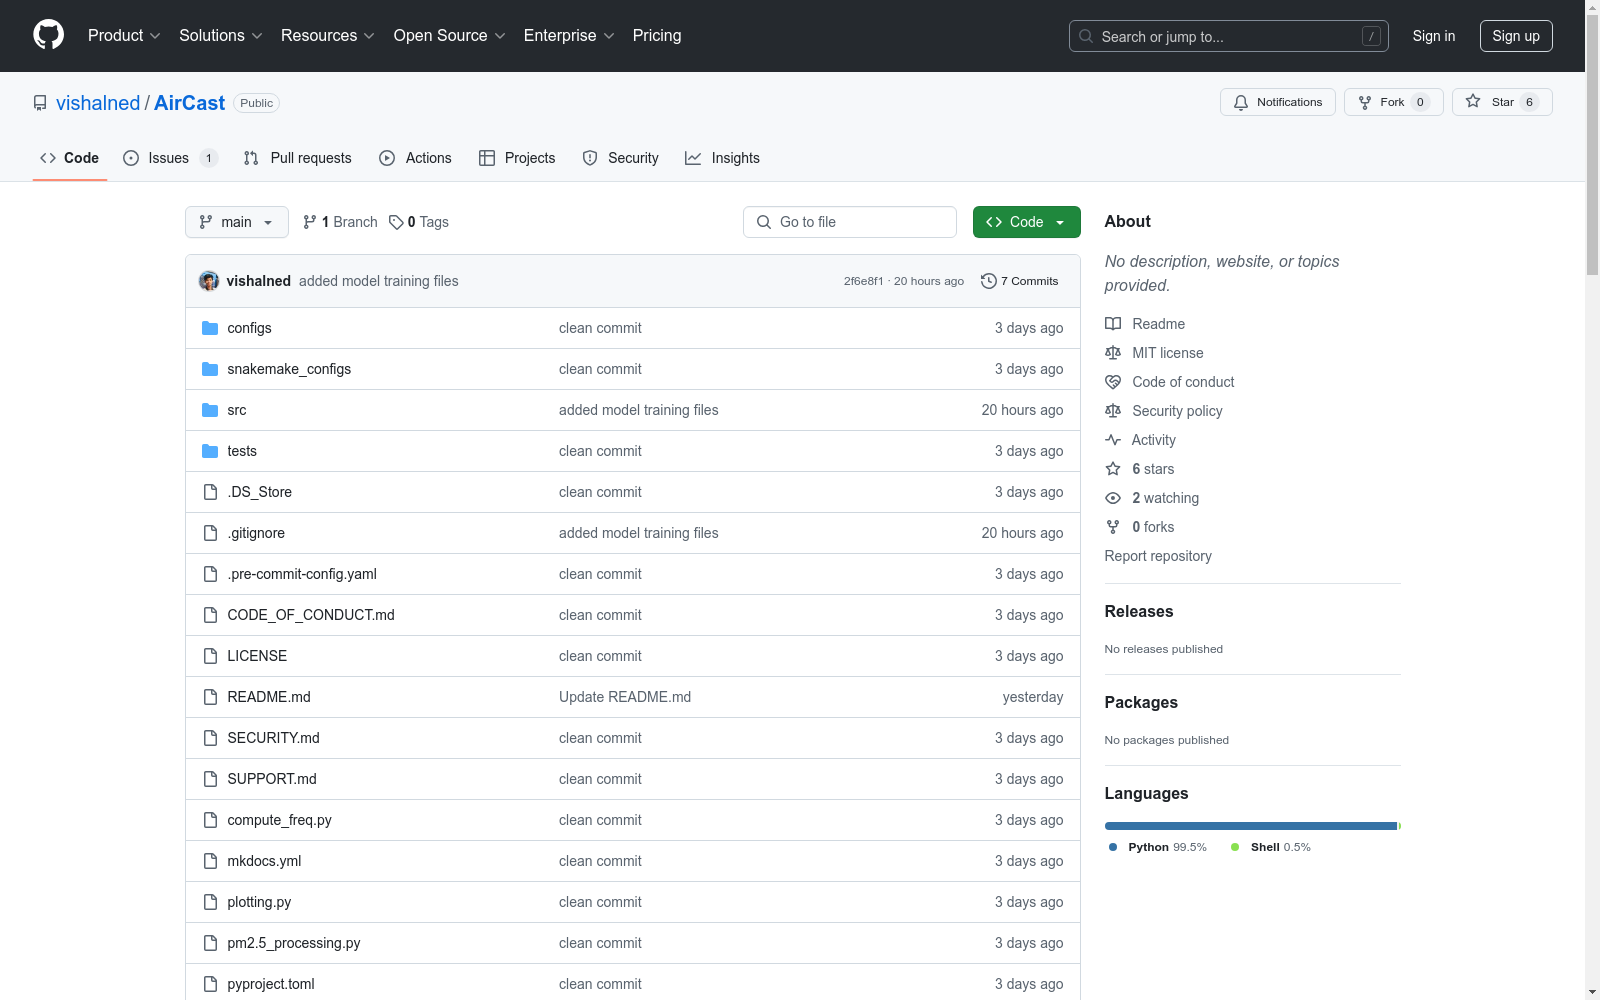Click the configs folder icon
The height and width of the screenshot is (1000, 1600).
(x=210, y=328)
